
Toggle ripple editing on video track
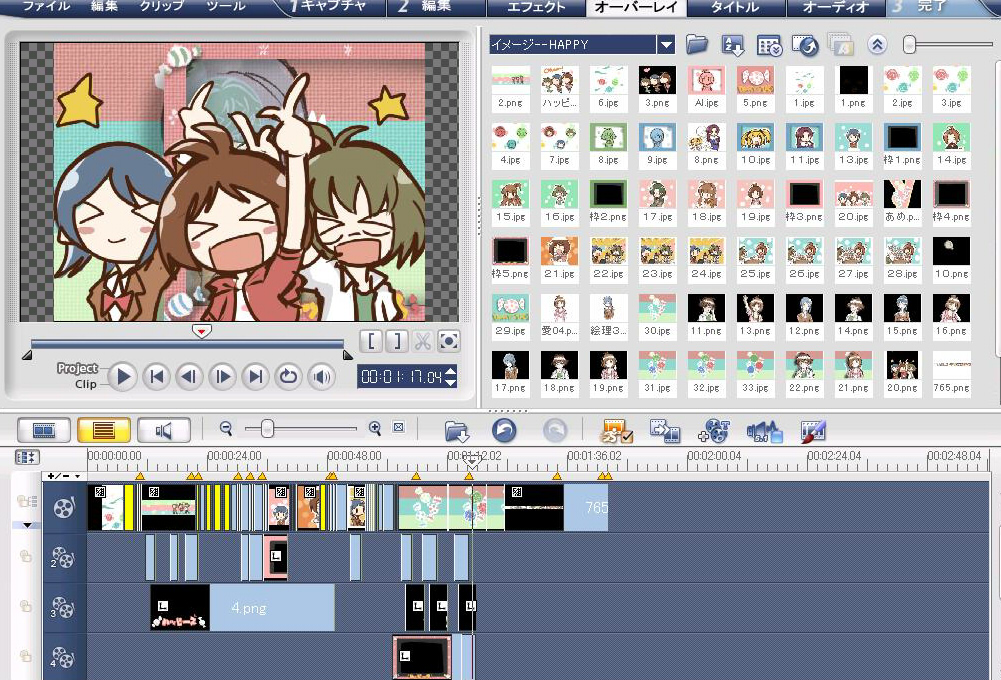click(26, 501)
